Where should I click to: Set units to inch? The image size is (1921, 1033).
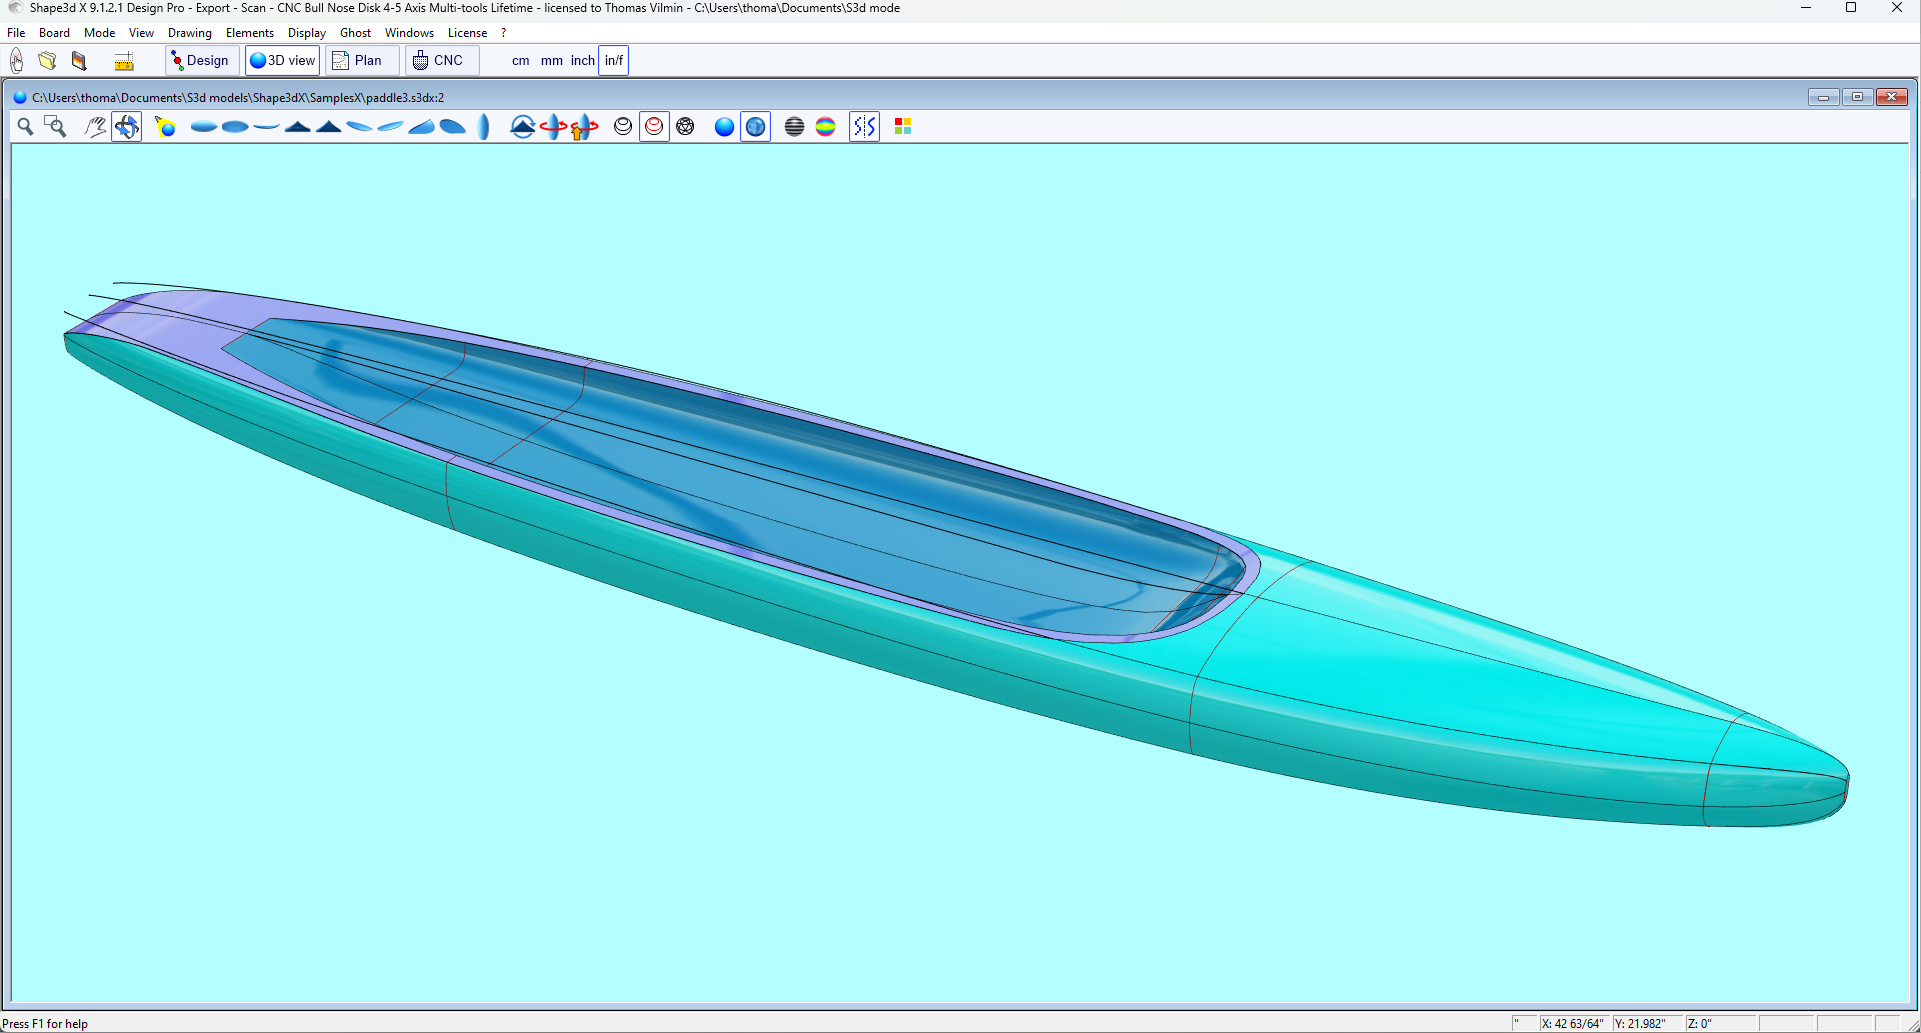click(582, 61)
